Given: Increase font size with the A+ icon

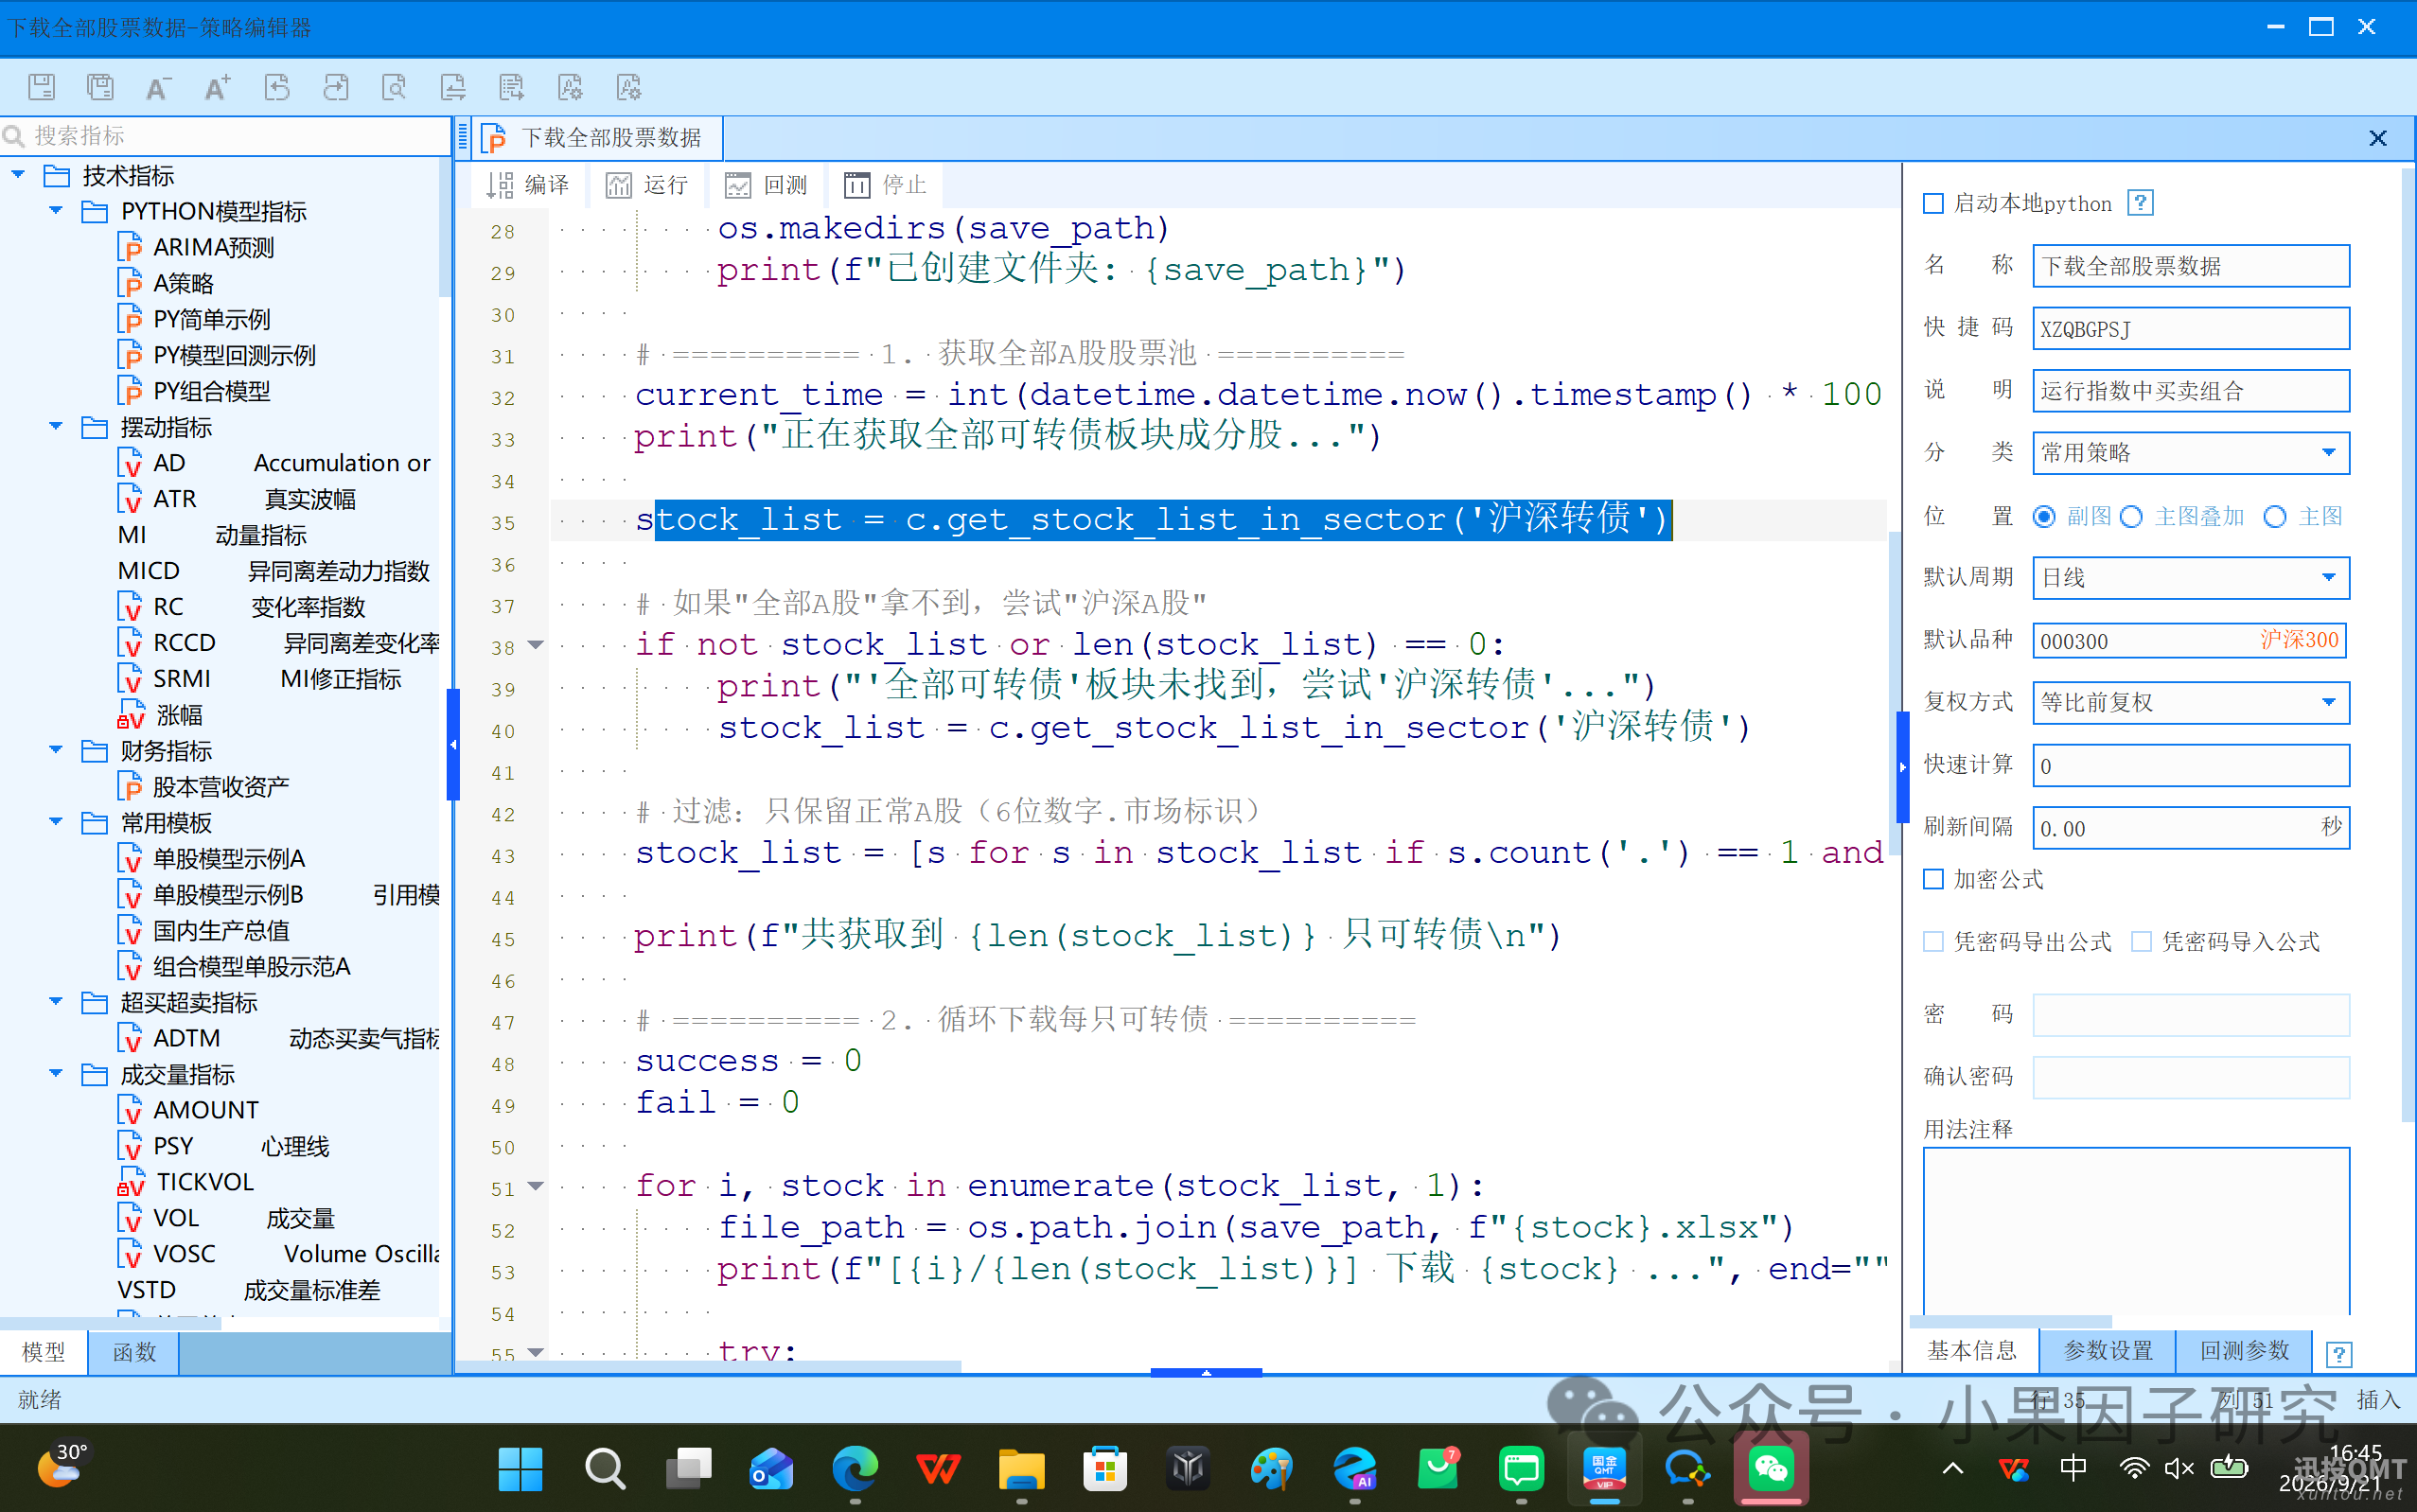Looking at the screenshot, I should click(x=217, y=87).
